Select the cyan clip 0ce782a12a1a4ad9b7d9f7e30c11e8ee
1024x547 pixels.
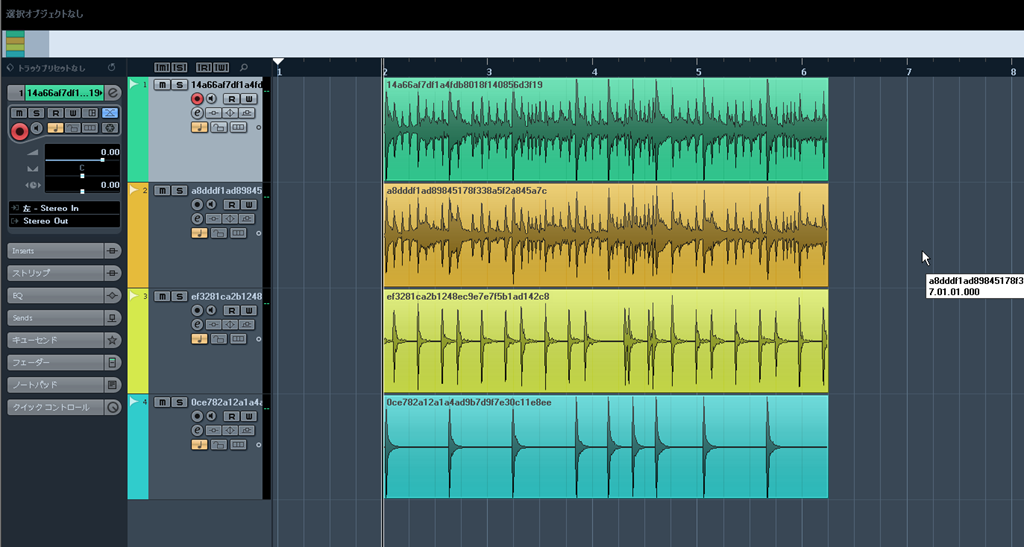pyautogui.click(x=605, y=446)
